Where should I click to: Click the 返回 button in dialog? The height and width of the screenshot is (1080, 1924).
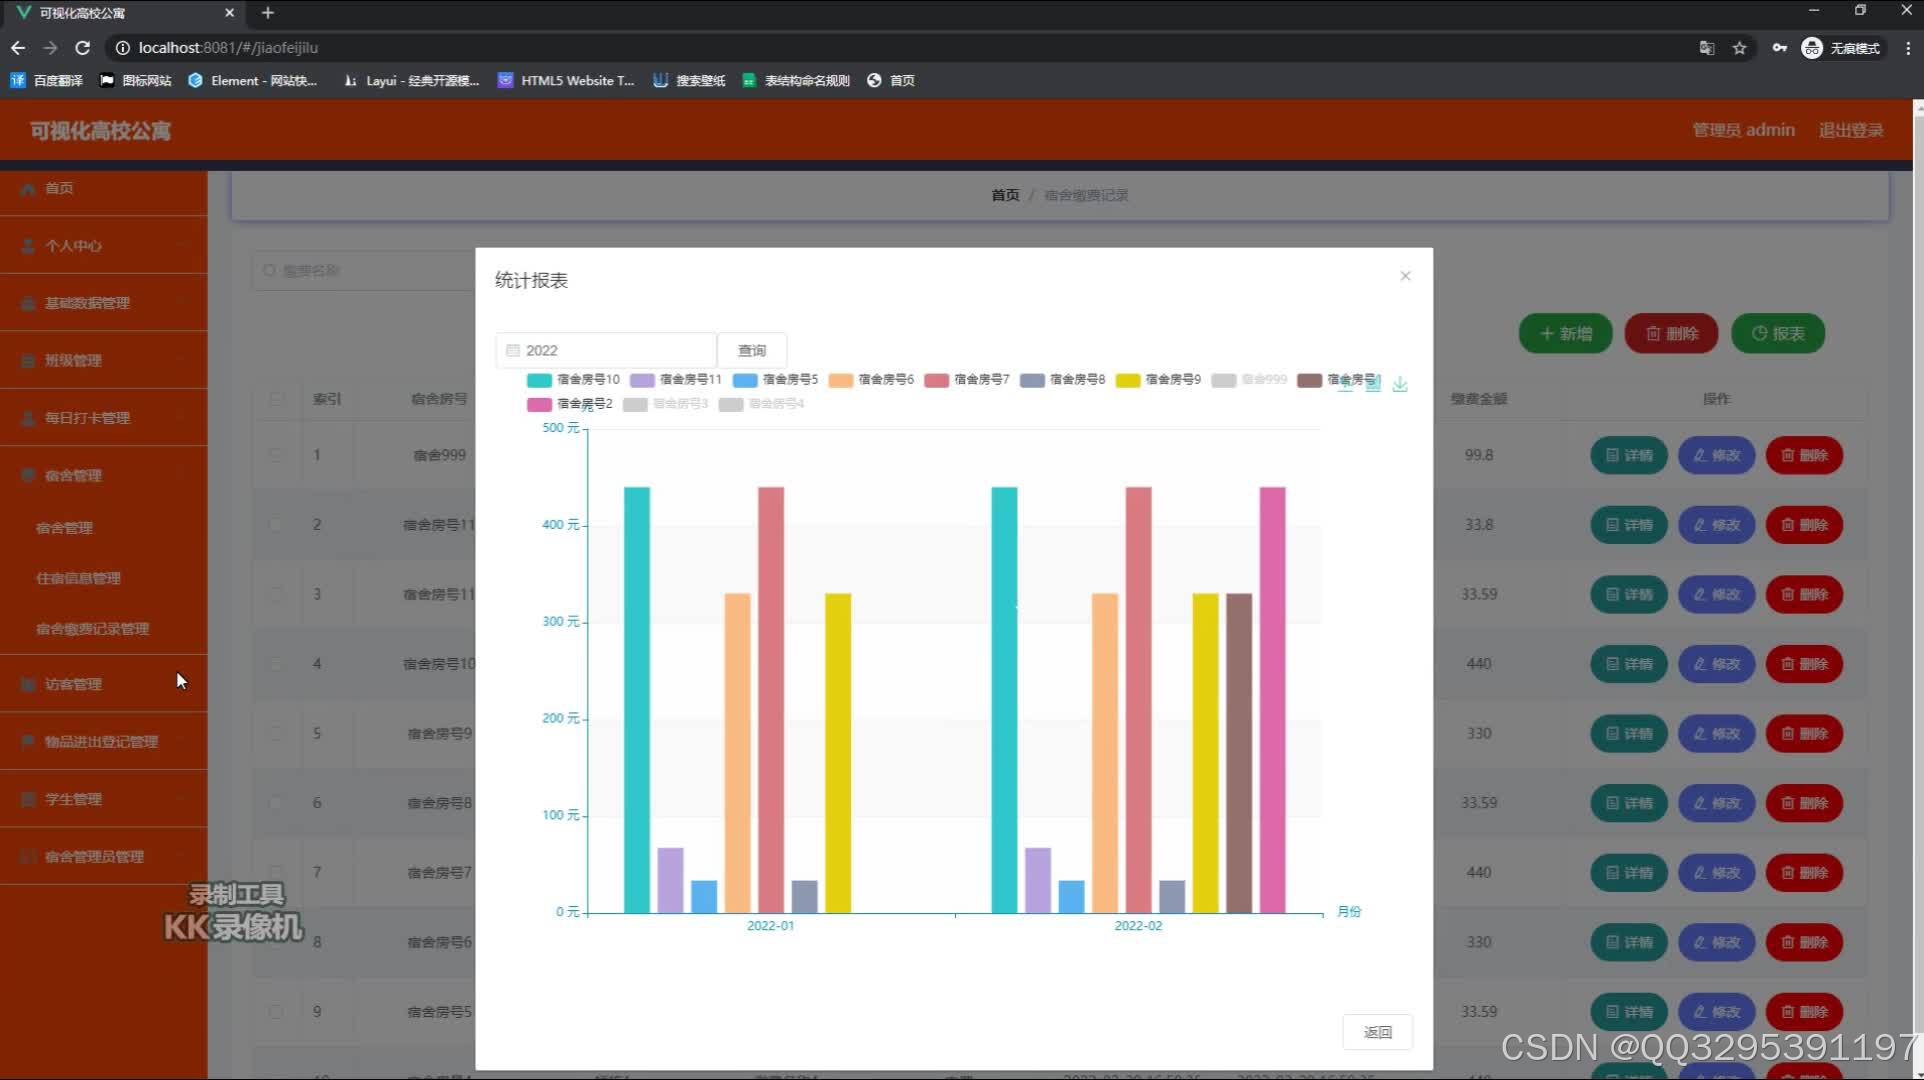click(x=1378, y=1032)
